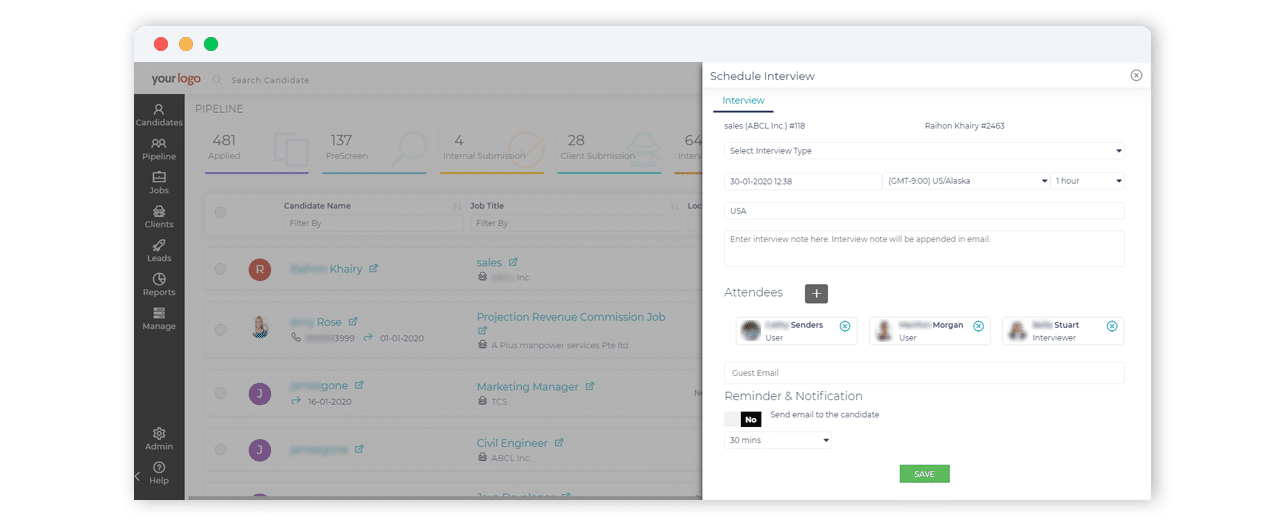Open the Select Interview Type dropdown
The width and height of the screenshot is (1267, 526).
pyautogui.click(x=924, y=151)
